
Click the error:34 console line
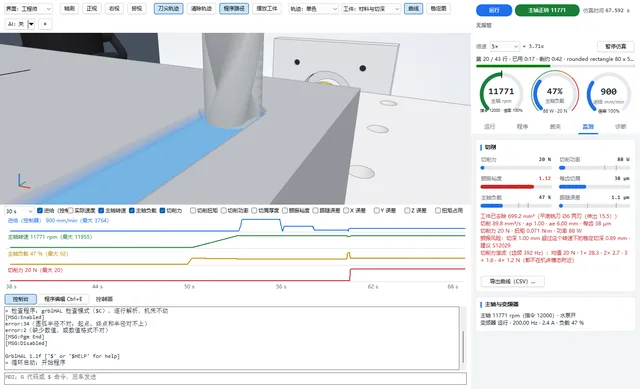76,324
